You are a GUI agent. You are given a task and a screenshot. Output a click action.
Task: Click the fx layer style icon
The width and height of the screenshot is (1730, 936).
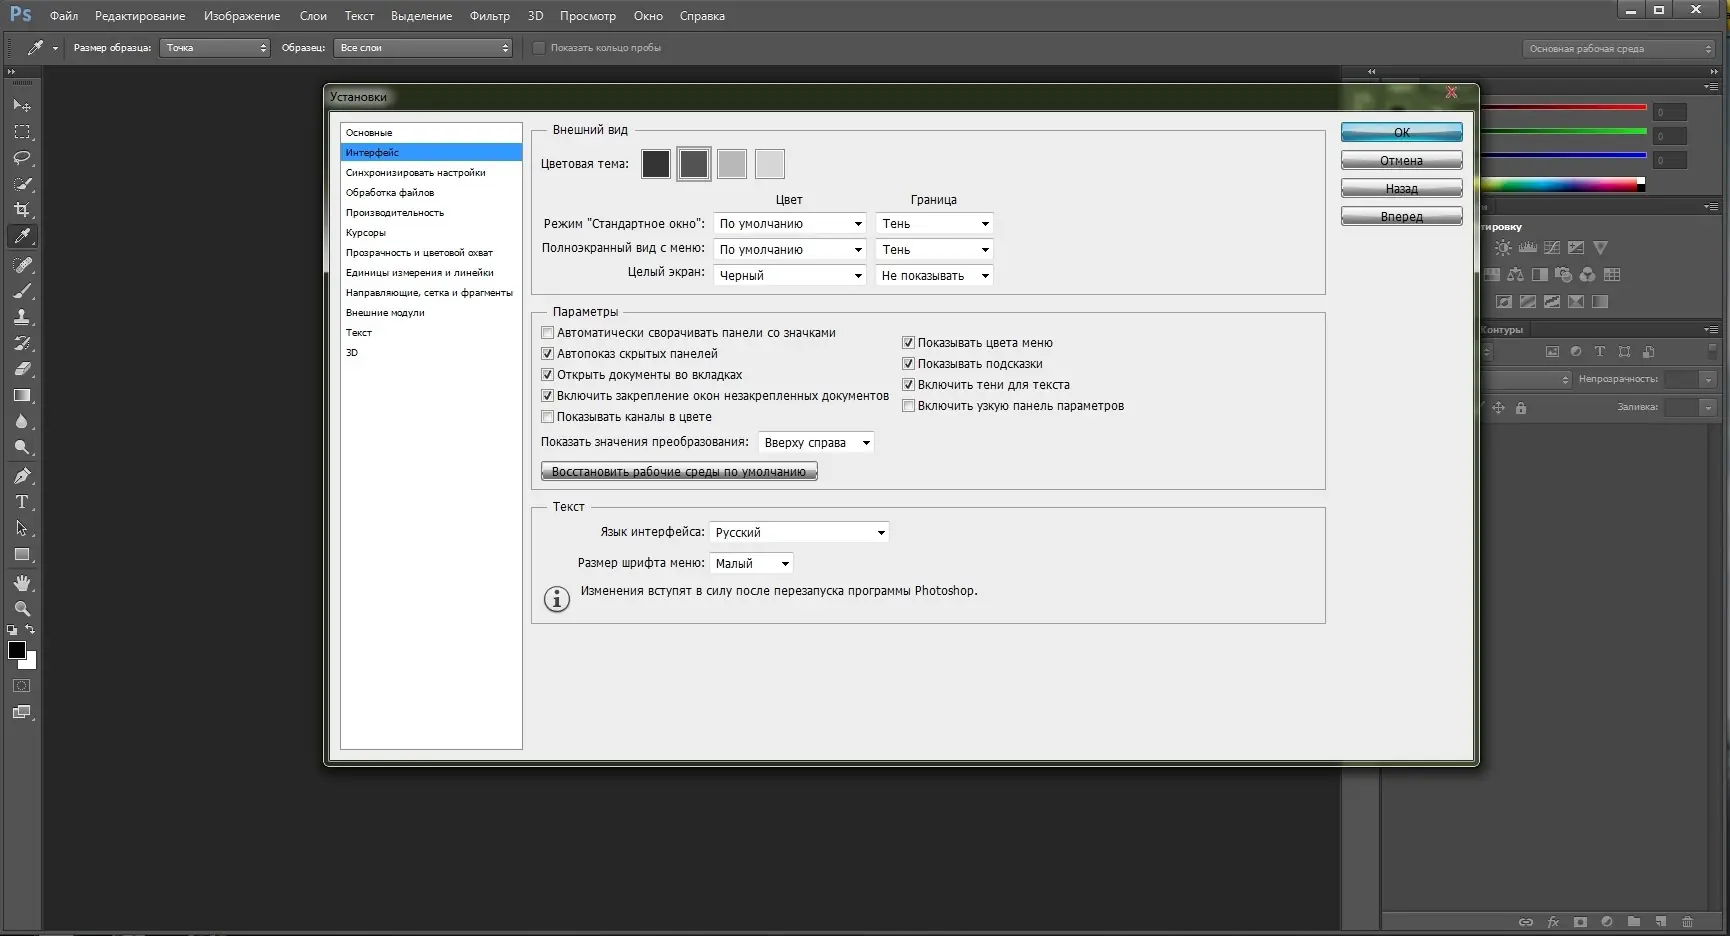tap(1553, 922)
